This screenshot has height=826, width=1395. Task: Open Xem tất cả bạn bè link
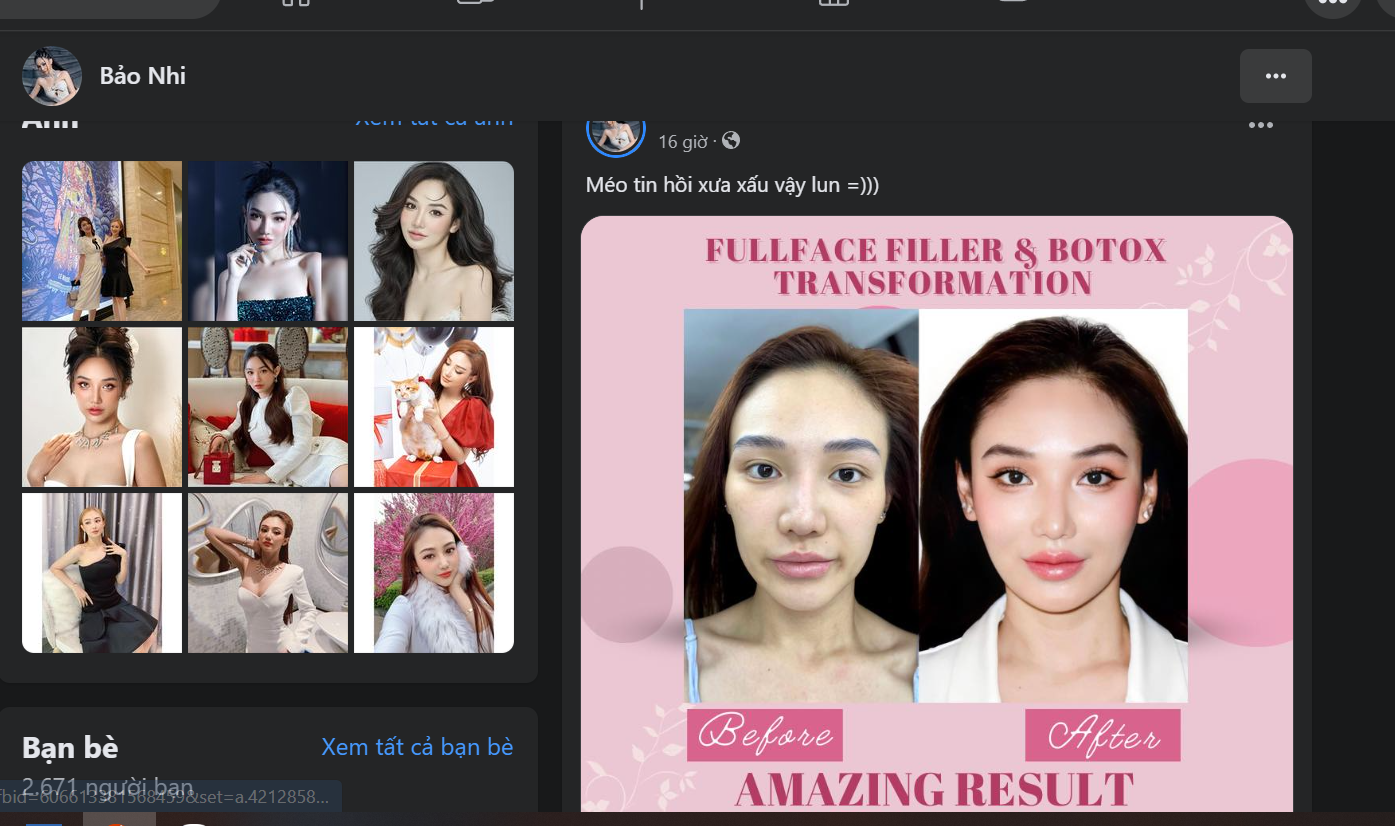click(417, 747)
